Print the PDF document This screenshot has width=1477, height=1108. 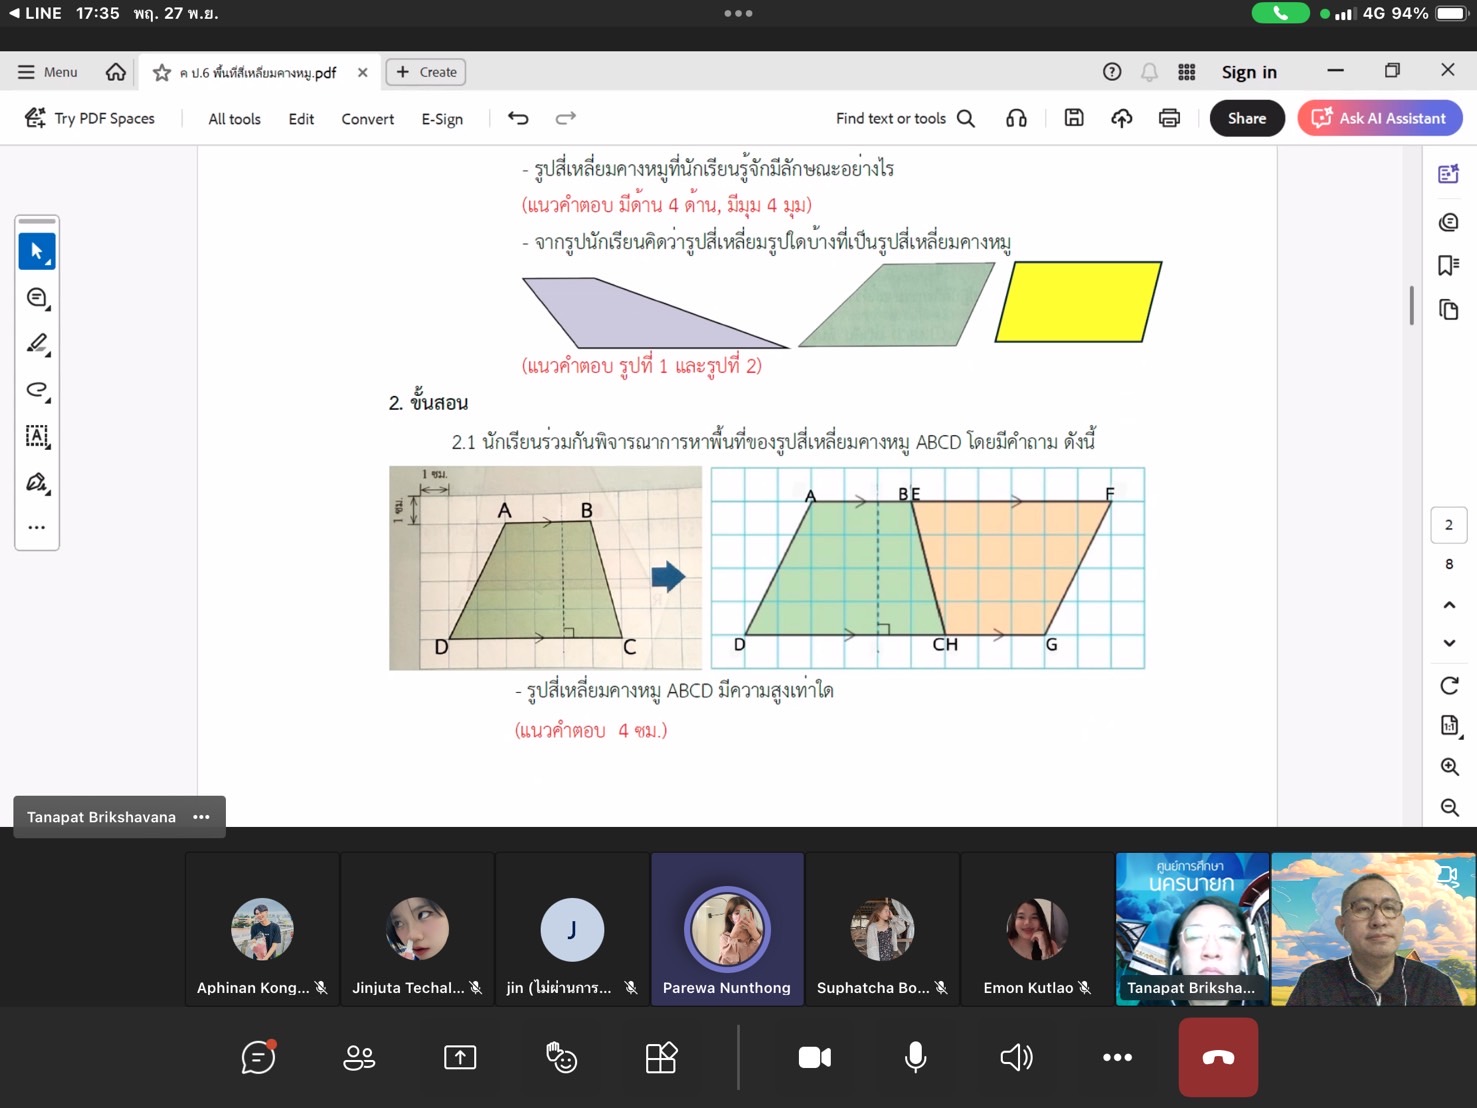click(1168, 118)
